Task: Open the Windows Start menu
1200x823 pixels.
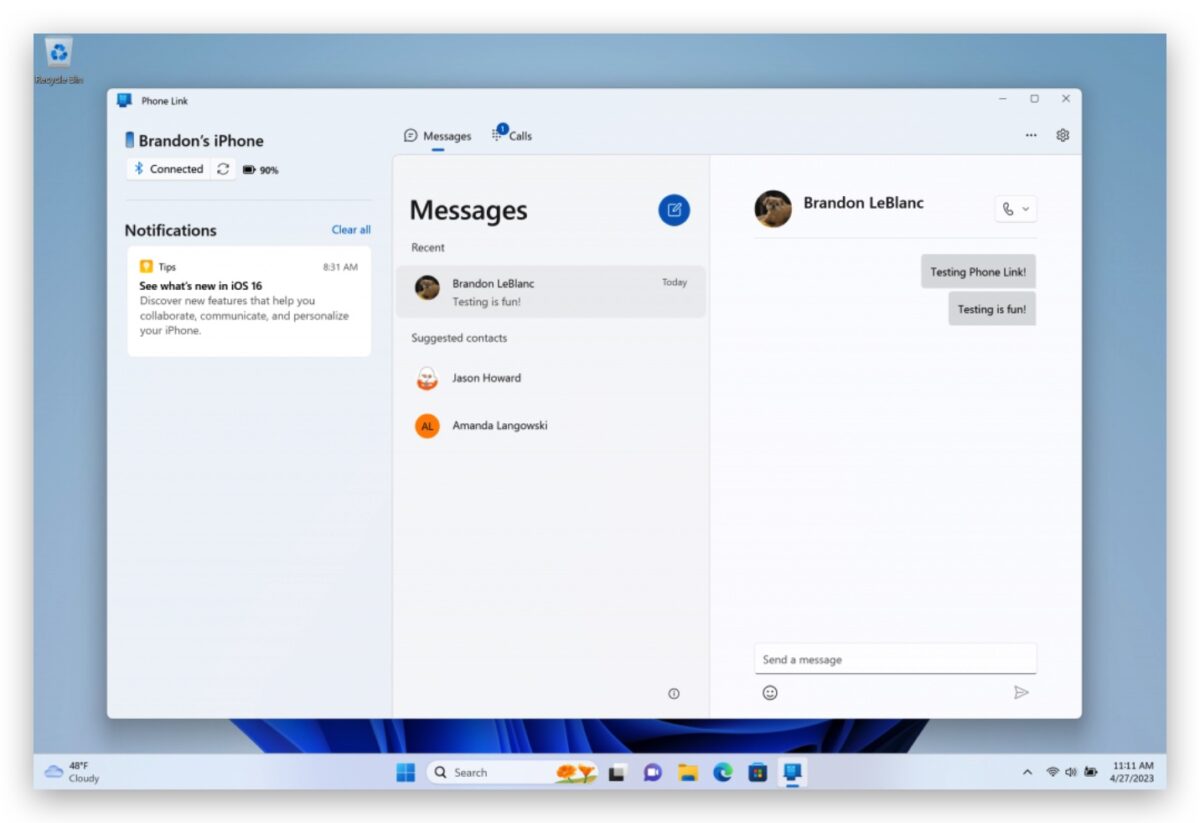Action: click(x=406, y=772)
